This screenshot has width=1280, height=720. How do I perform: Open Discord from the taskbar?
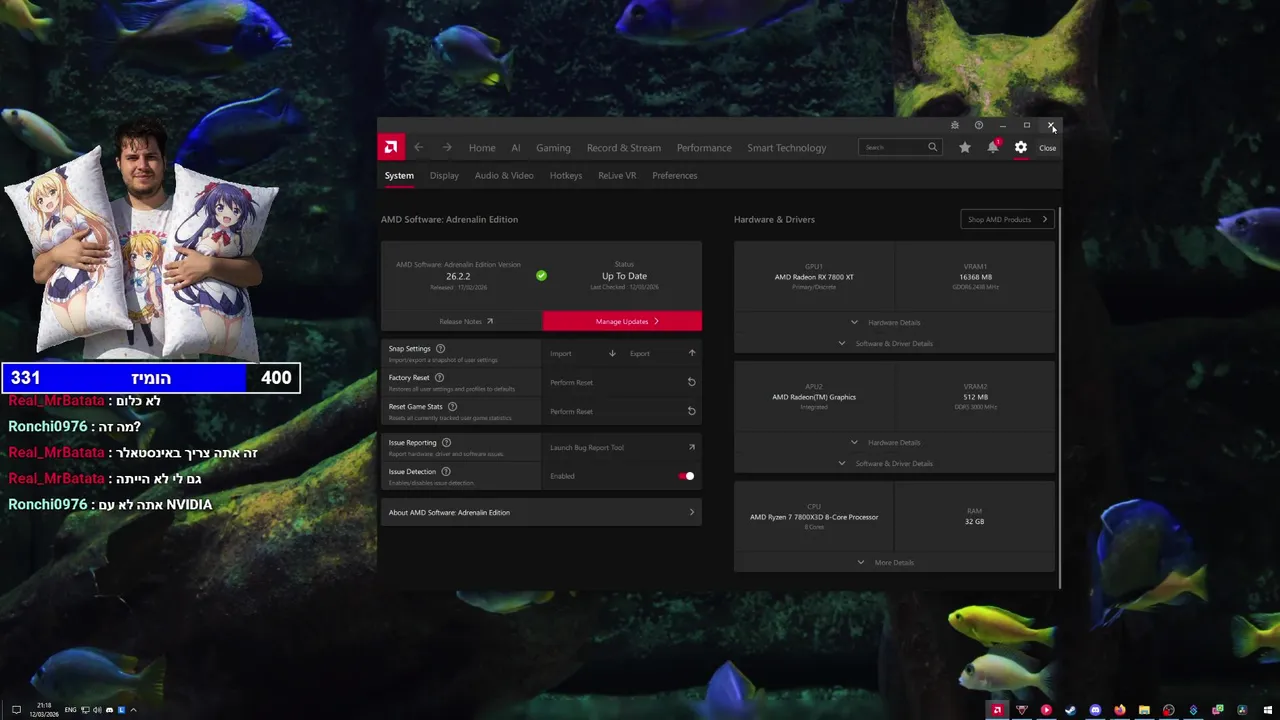(x=1095, y=710)
